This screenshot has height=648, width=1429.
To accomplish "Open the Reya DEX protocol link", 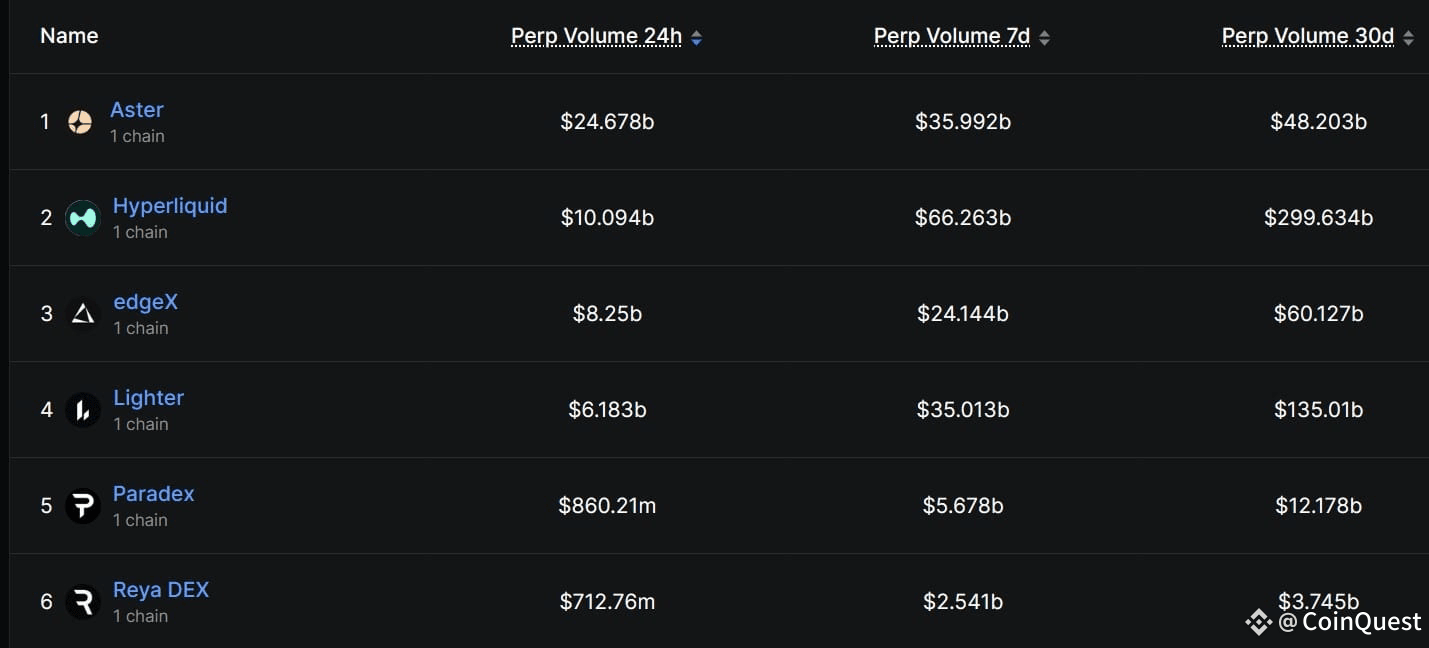I will [x=161, y=590].
